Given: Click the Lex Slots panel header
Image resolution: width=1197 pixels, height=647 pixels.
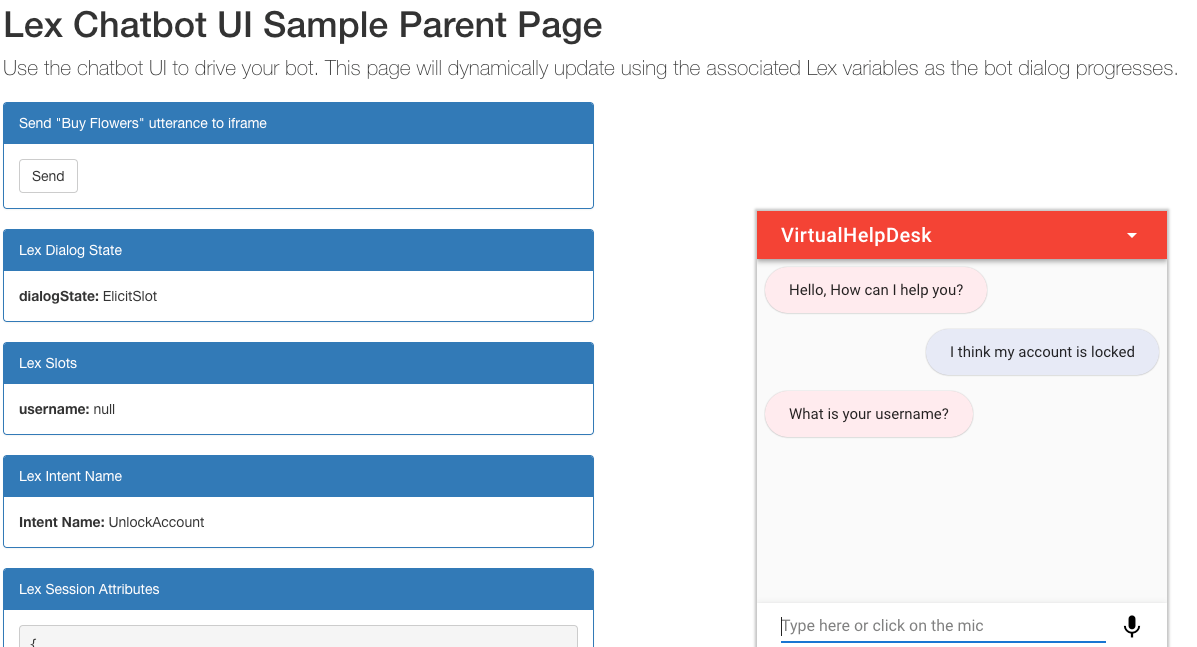Looking at the screenshot, I should (298, 363).
